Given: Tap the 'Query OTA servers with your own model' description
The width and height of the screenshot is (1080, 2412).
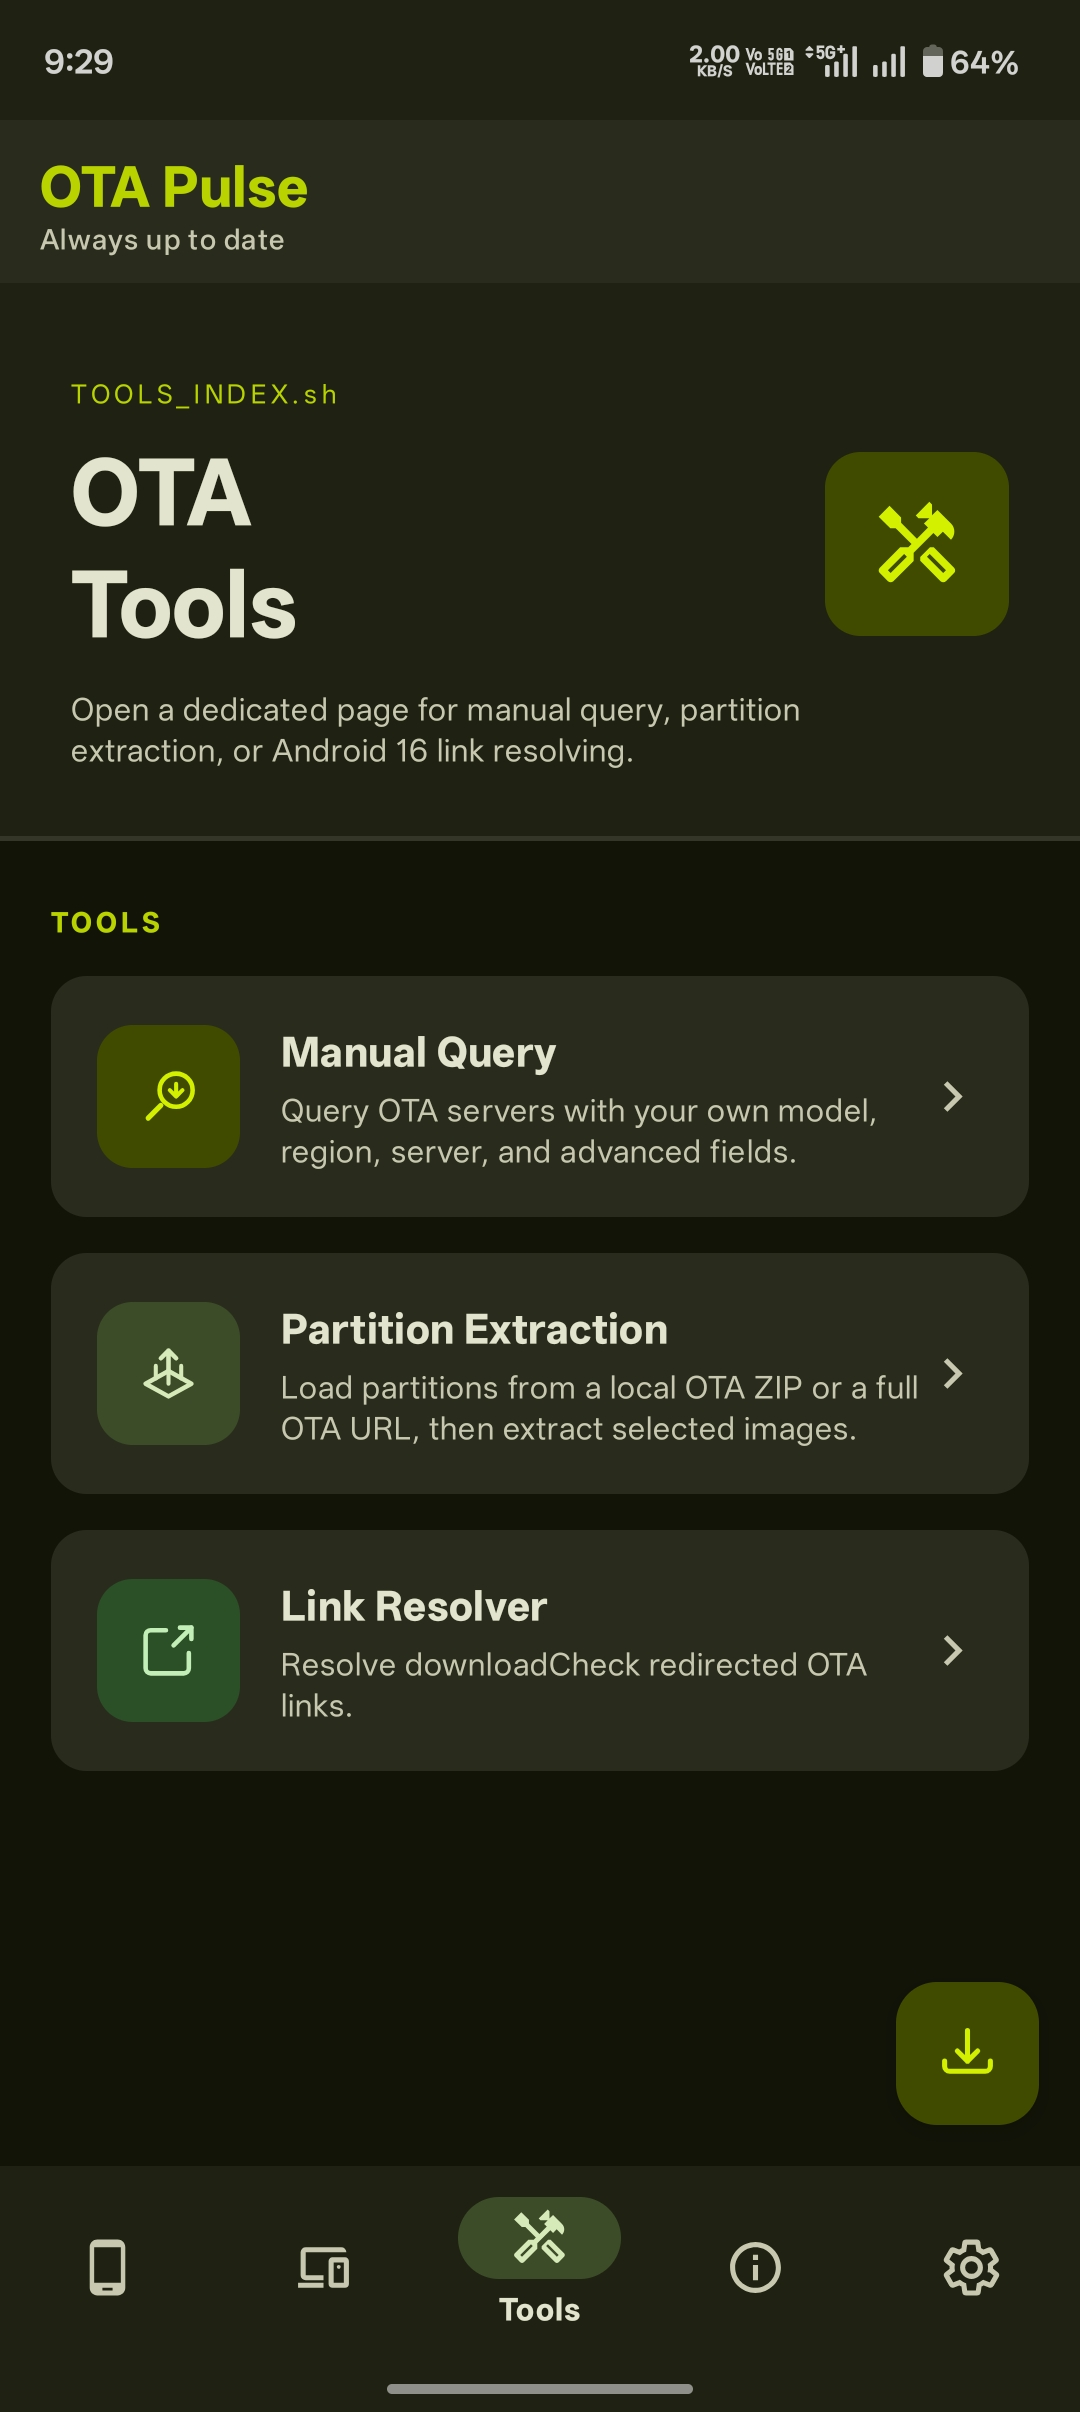Looking at the screenshot, I should coord(579,1131).
